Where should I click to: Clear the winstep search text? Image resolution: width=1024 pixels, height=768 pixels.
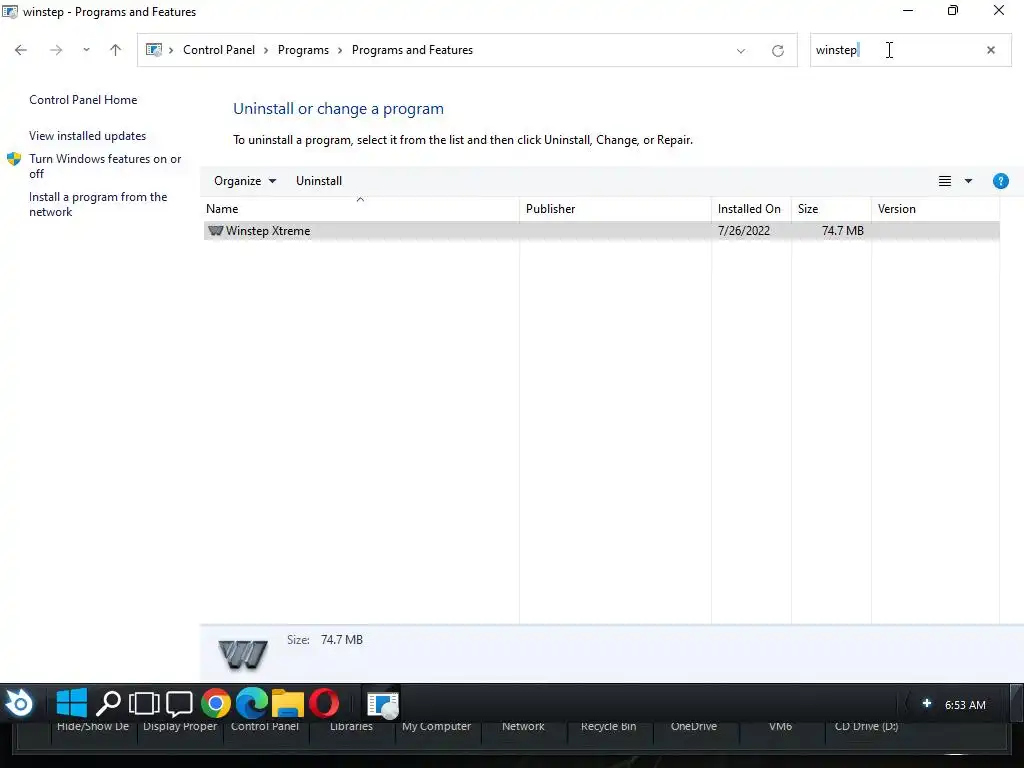[x=991, y=50]
